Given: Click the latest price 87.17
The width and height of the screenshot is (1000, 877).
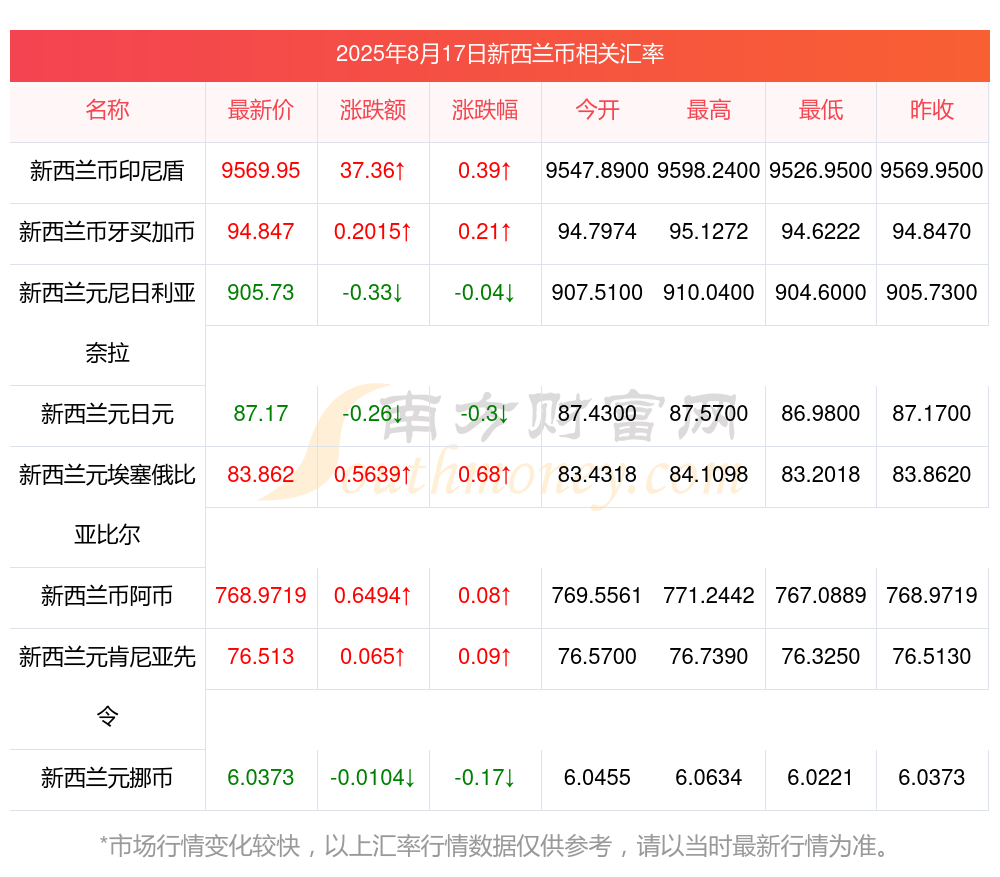Looking at the screenshot, I should point(261,413).
